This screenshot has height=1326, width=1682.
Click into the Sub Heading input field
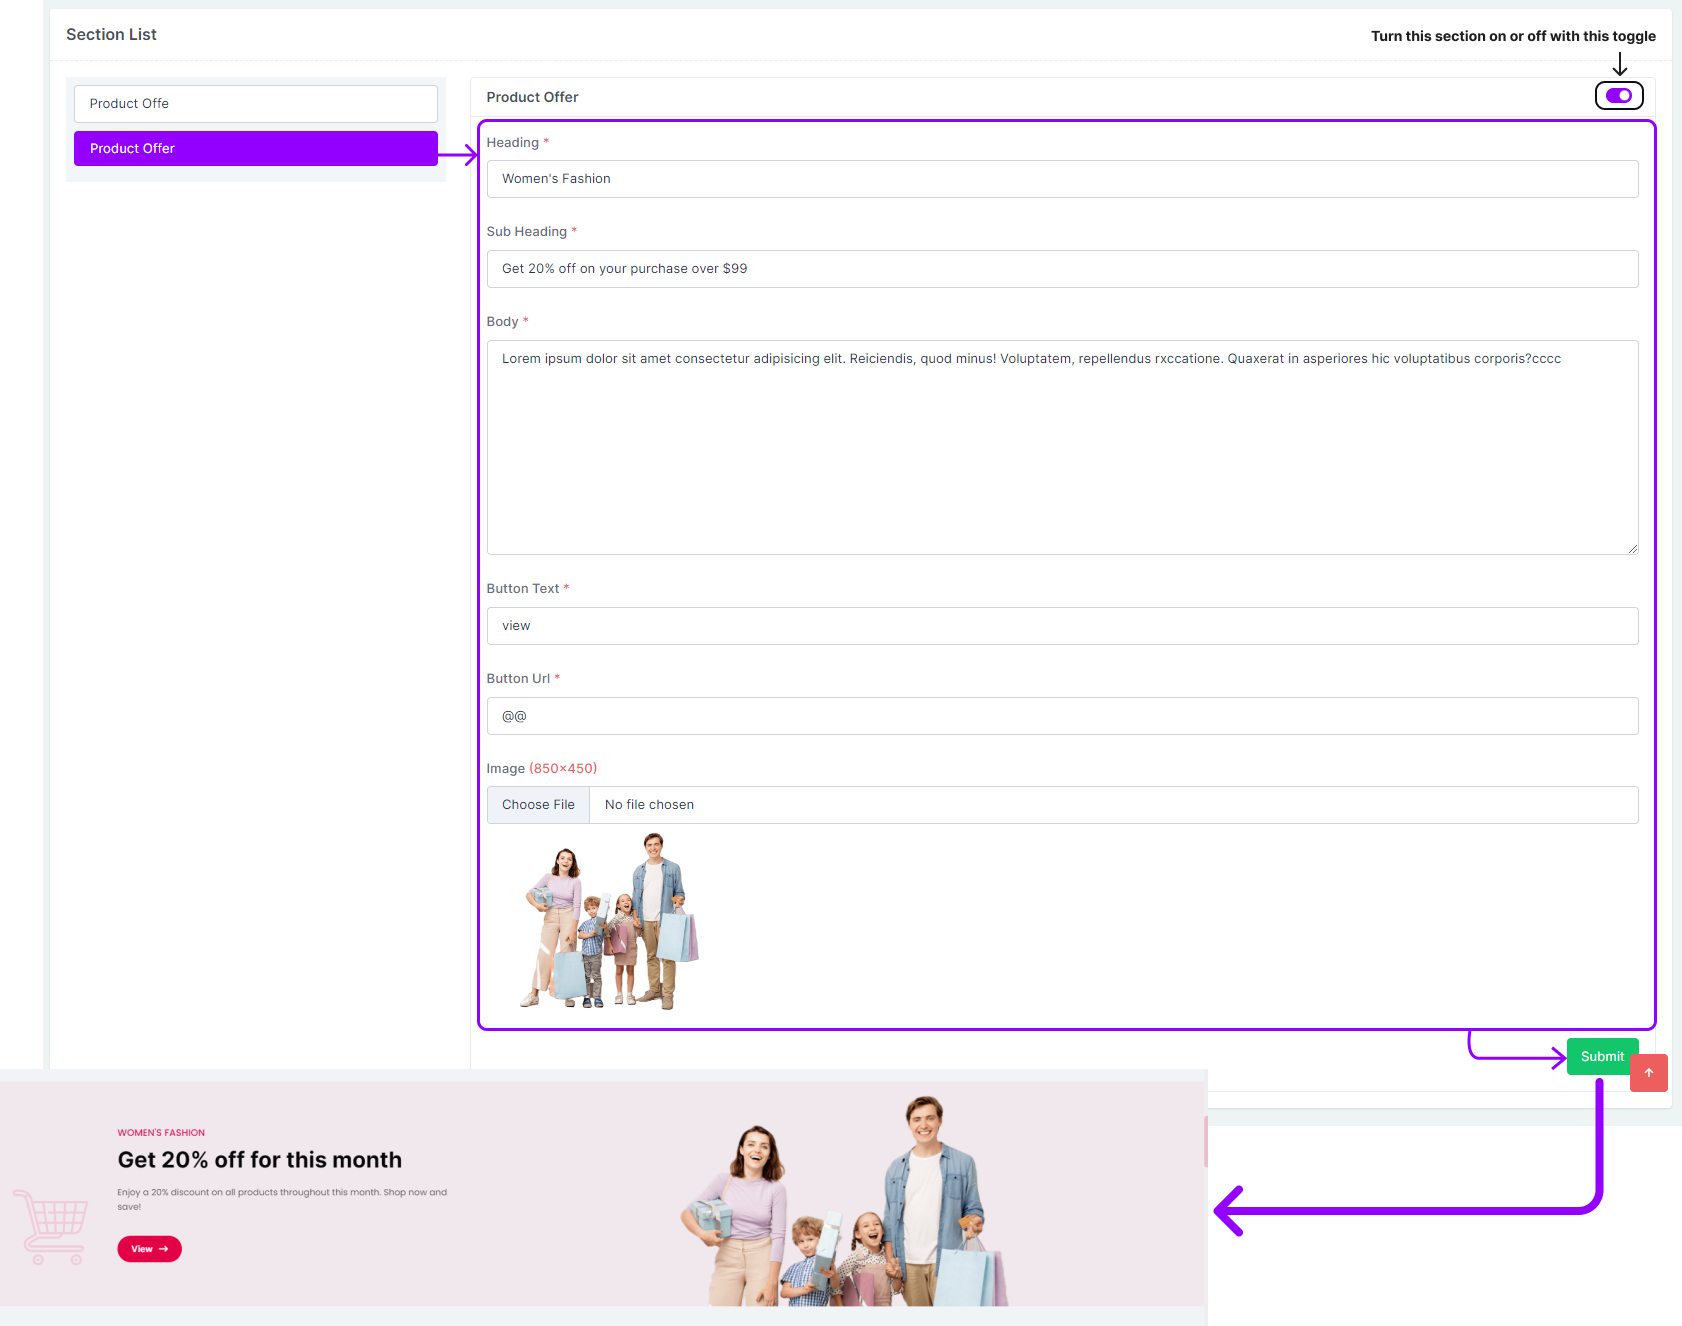pos(1061,269)
